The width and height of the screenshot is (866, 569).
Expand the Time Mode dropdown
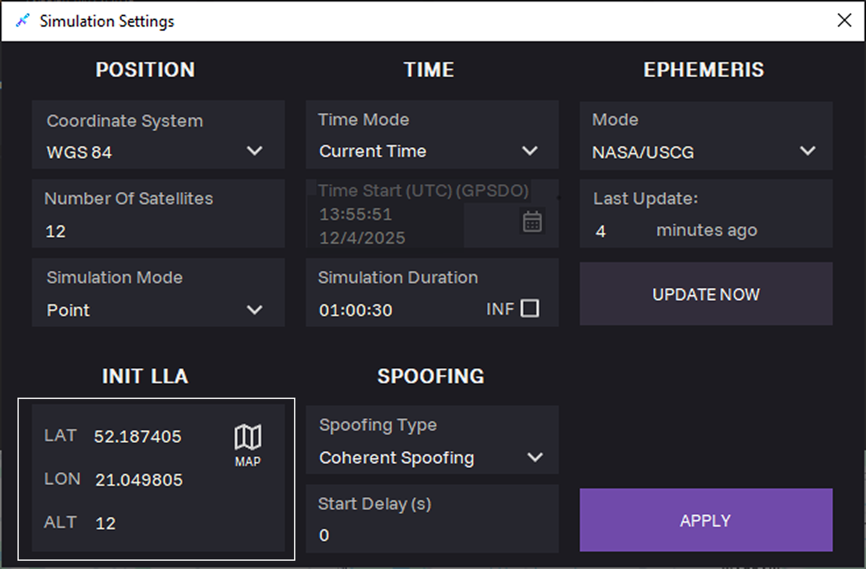pyautogui.click(x=529, y=151)
